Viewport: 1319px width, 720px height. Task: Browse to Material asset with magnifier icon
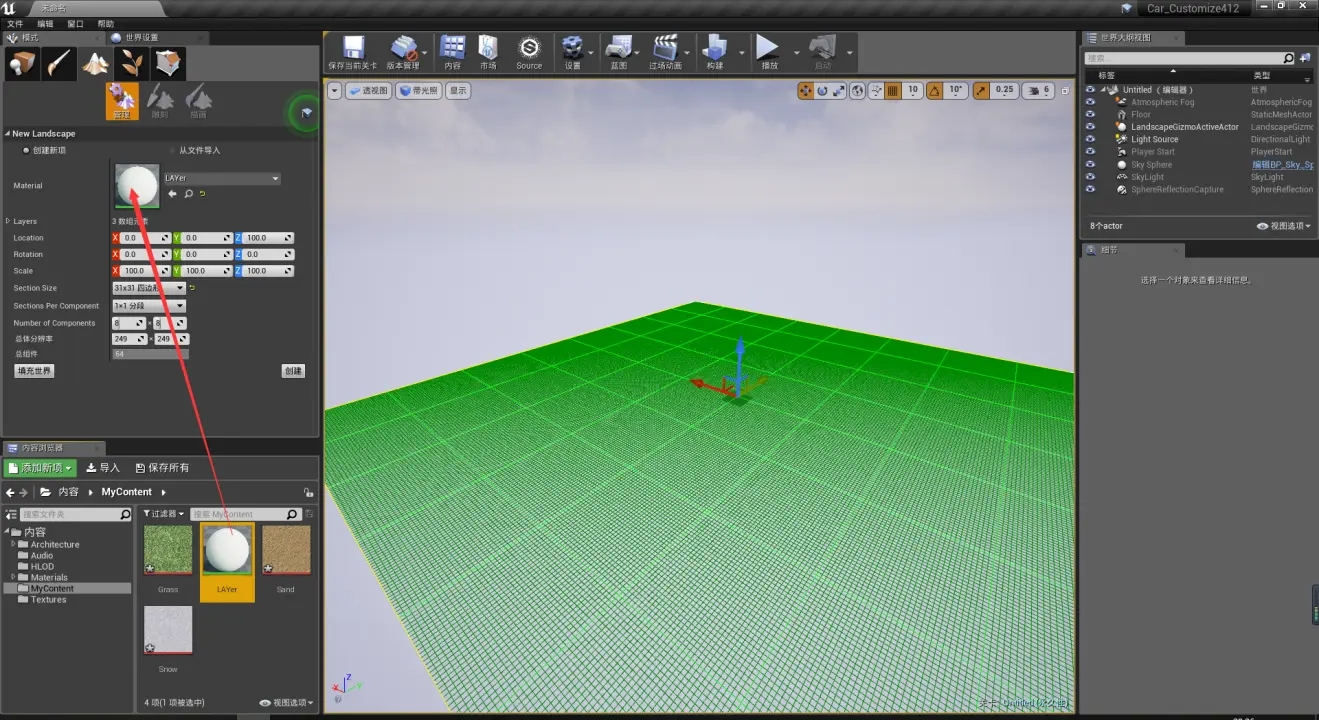tap(188, 194)
